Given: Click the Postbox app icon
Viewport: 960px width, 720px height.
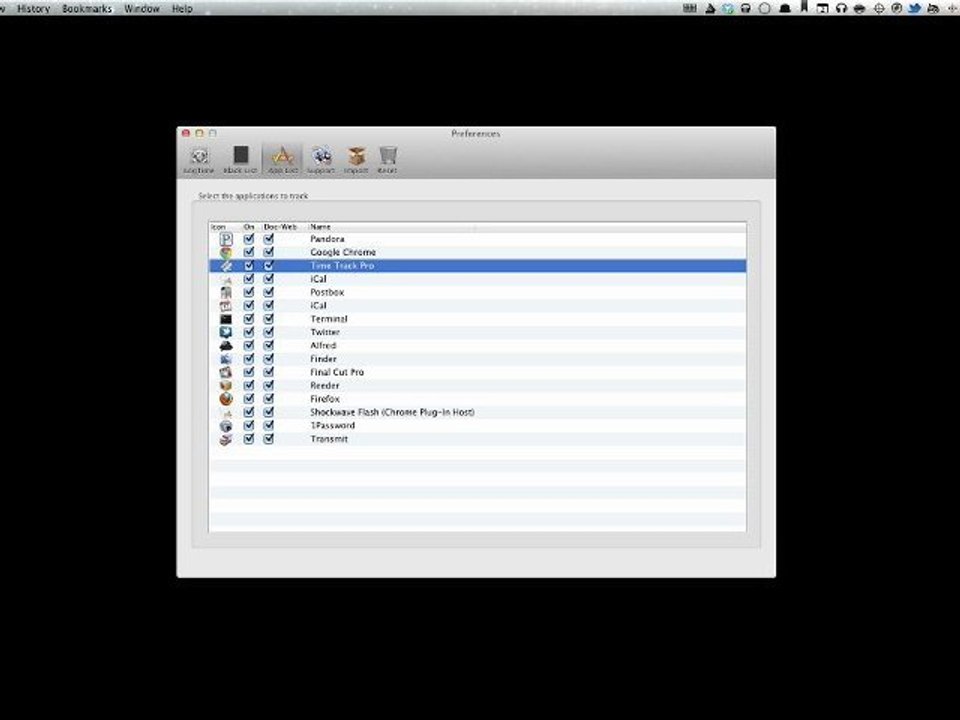Looking at the screenshot, I should click(226, 293).
